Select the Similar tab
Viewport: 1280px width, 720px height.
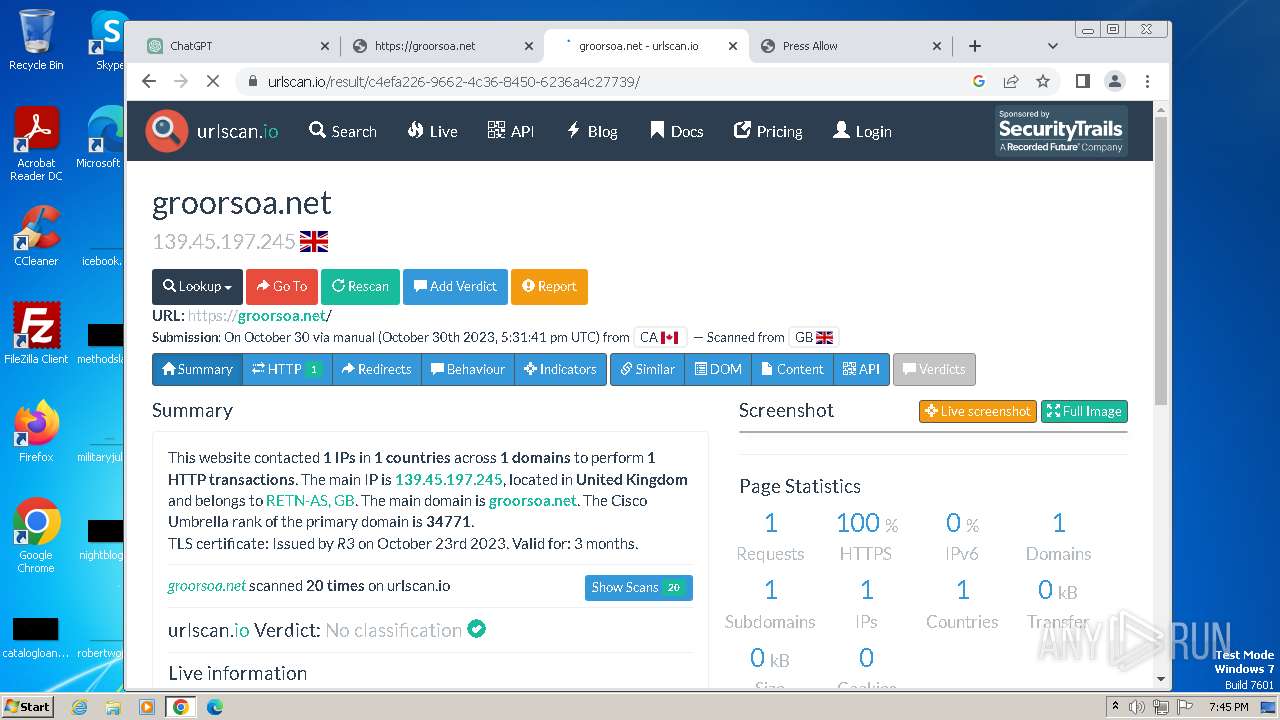coord(647,369)
